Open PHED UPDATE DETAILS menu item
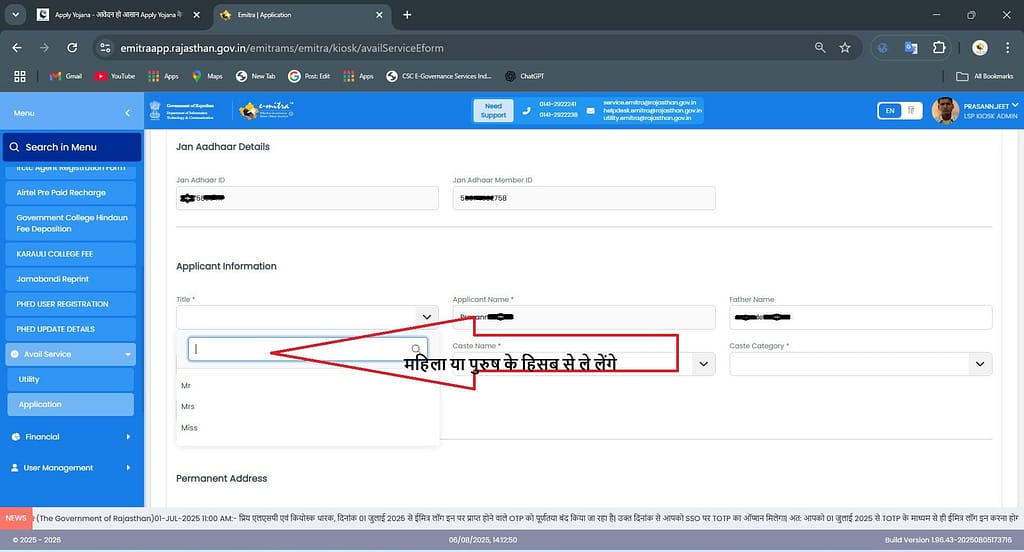Screen dimensions: 1024x552 coord(71,329)
